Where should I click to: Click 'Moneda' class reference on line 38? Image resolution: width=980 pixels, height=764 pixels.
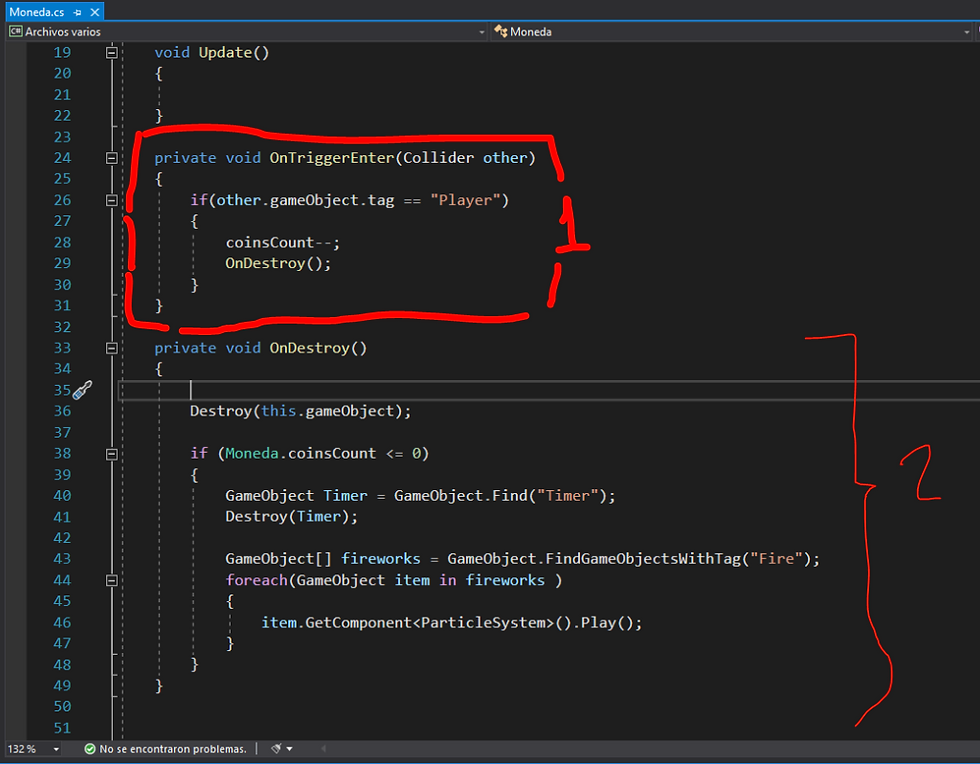click(251, 453)
